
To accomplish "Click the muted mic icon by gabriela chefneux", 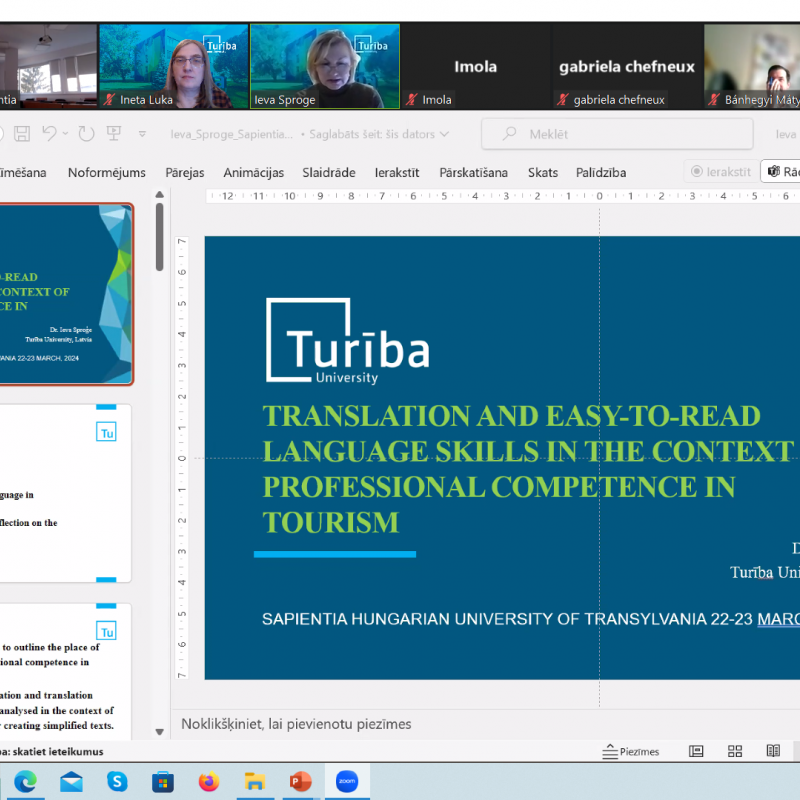I will (562, 99).
